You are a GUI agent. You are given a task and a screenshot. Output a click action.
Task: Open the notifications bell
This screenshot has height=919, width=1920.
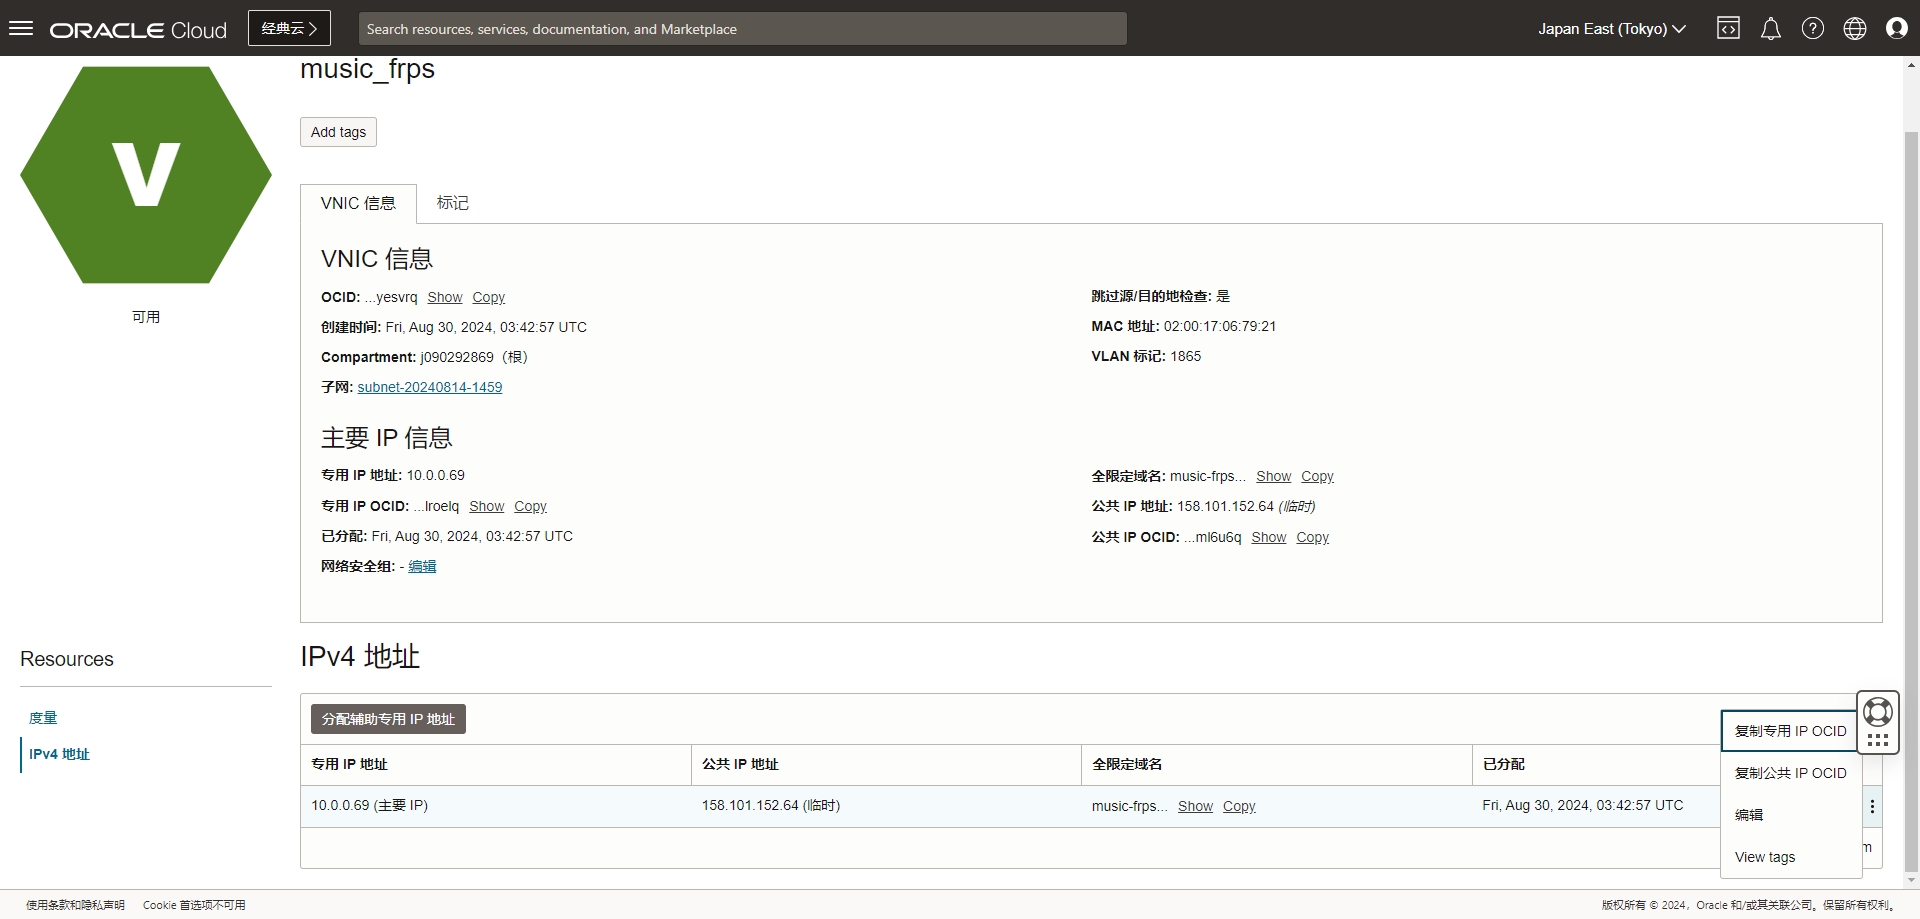[1770, 28]
